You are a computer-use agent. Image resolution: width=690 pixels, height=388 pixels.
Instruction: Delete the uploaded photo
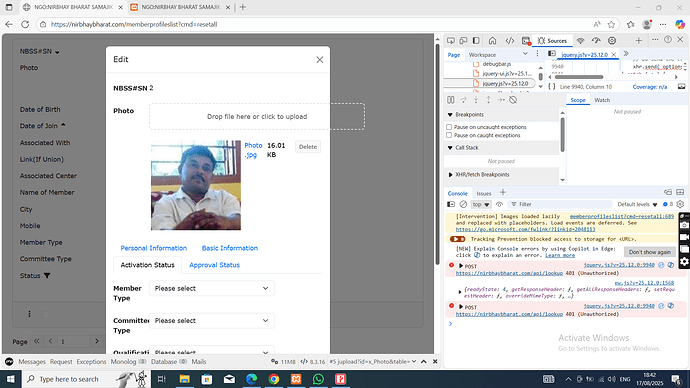pos(308,147)
